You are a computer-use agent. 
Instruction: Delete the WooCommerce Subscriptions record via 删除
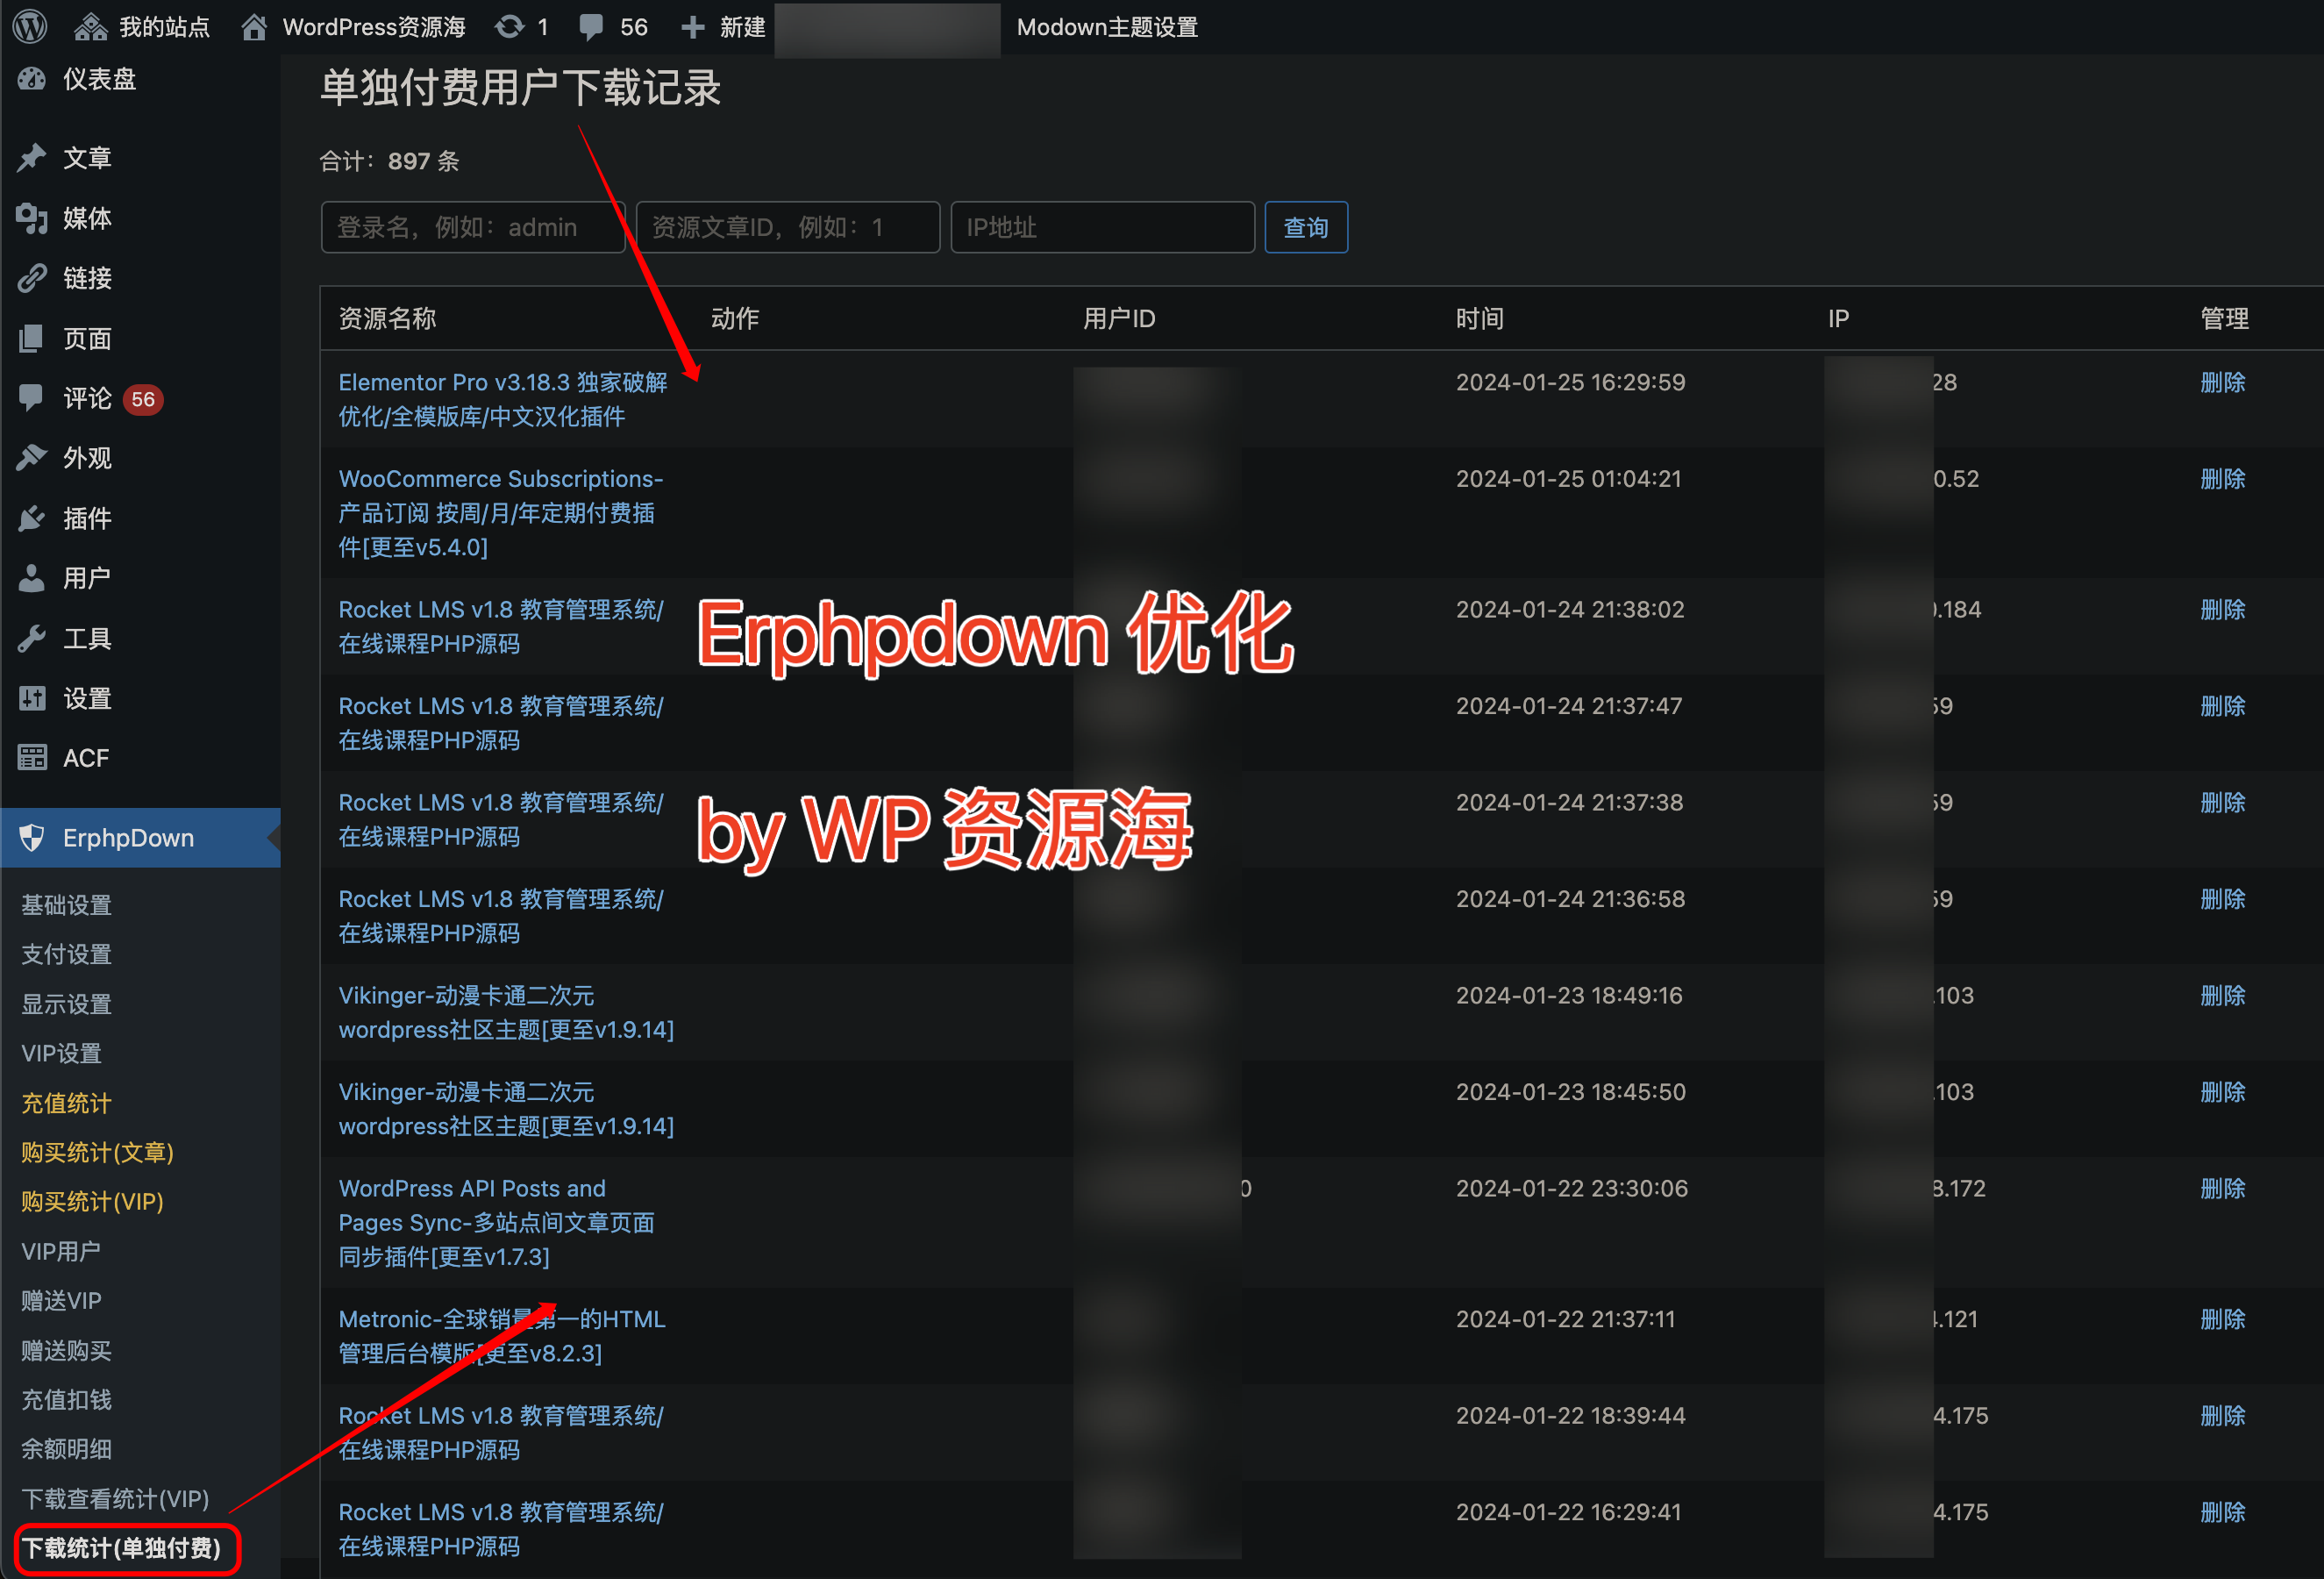[2223, 479]
